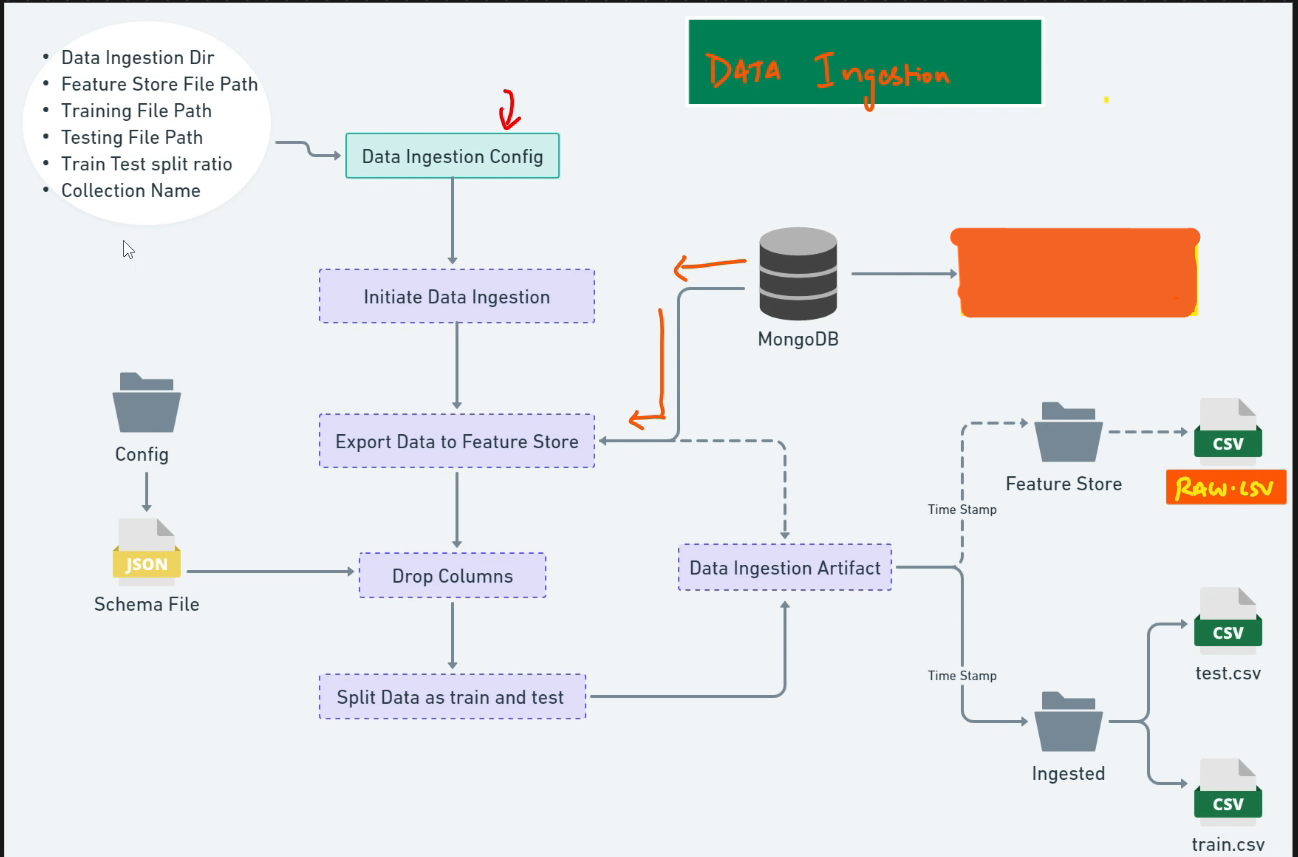Select the solid orange rectangle shape
Screen dimensions: 1298x857
(x=1076, y=274)
